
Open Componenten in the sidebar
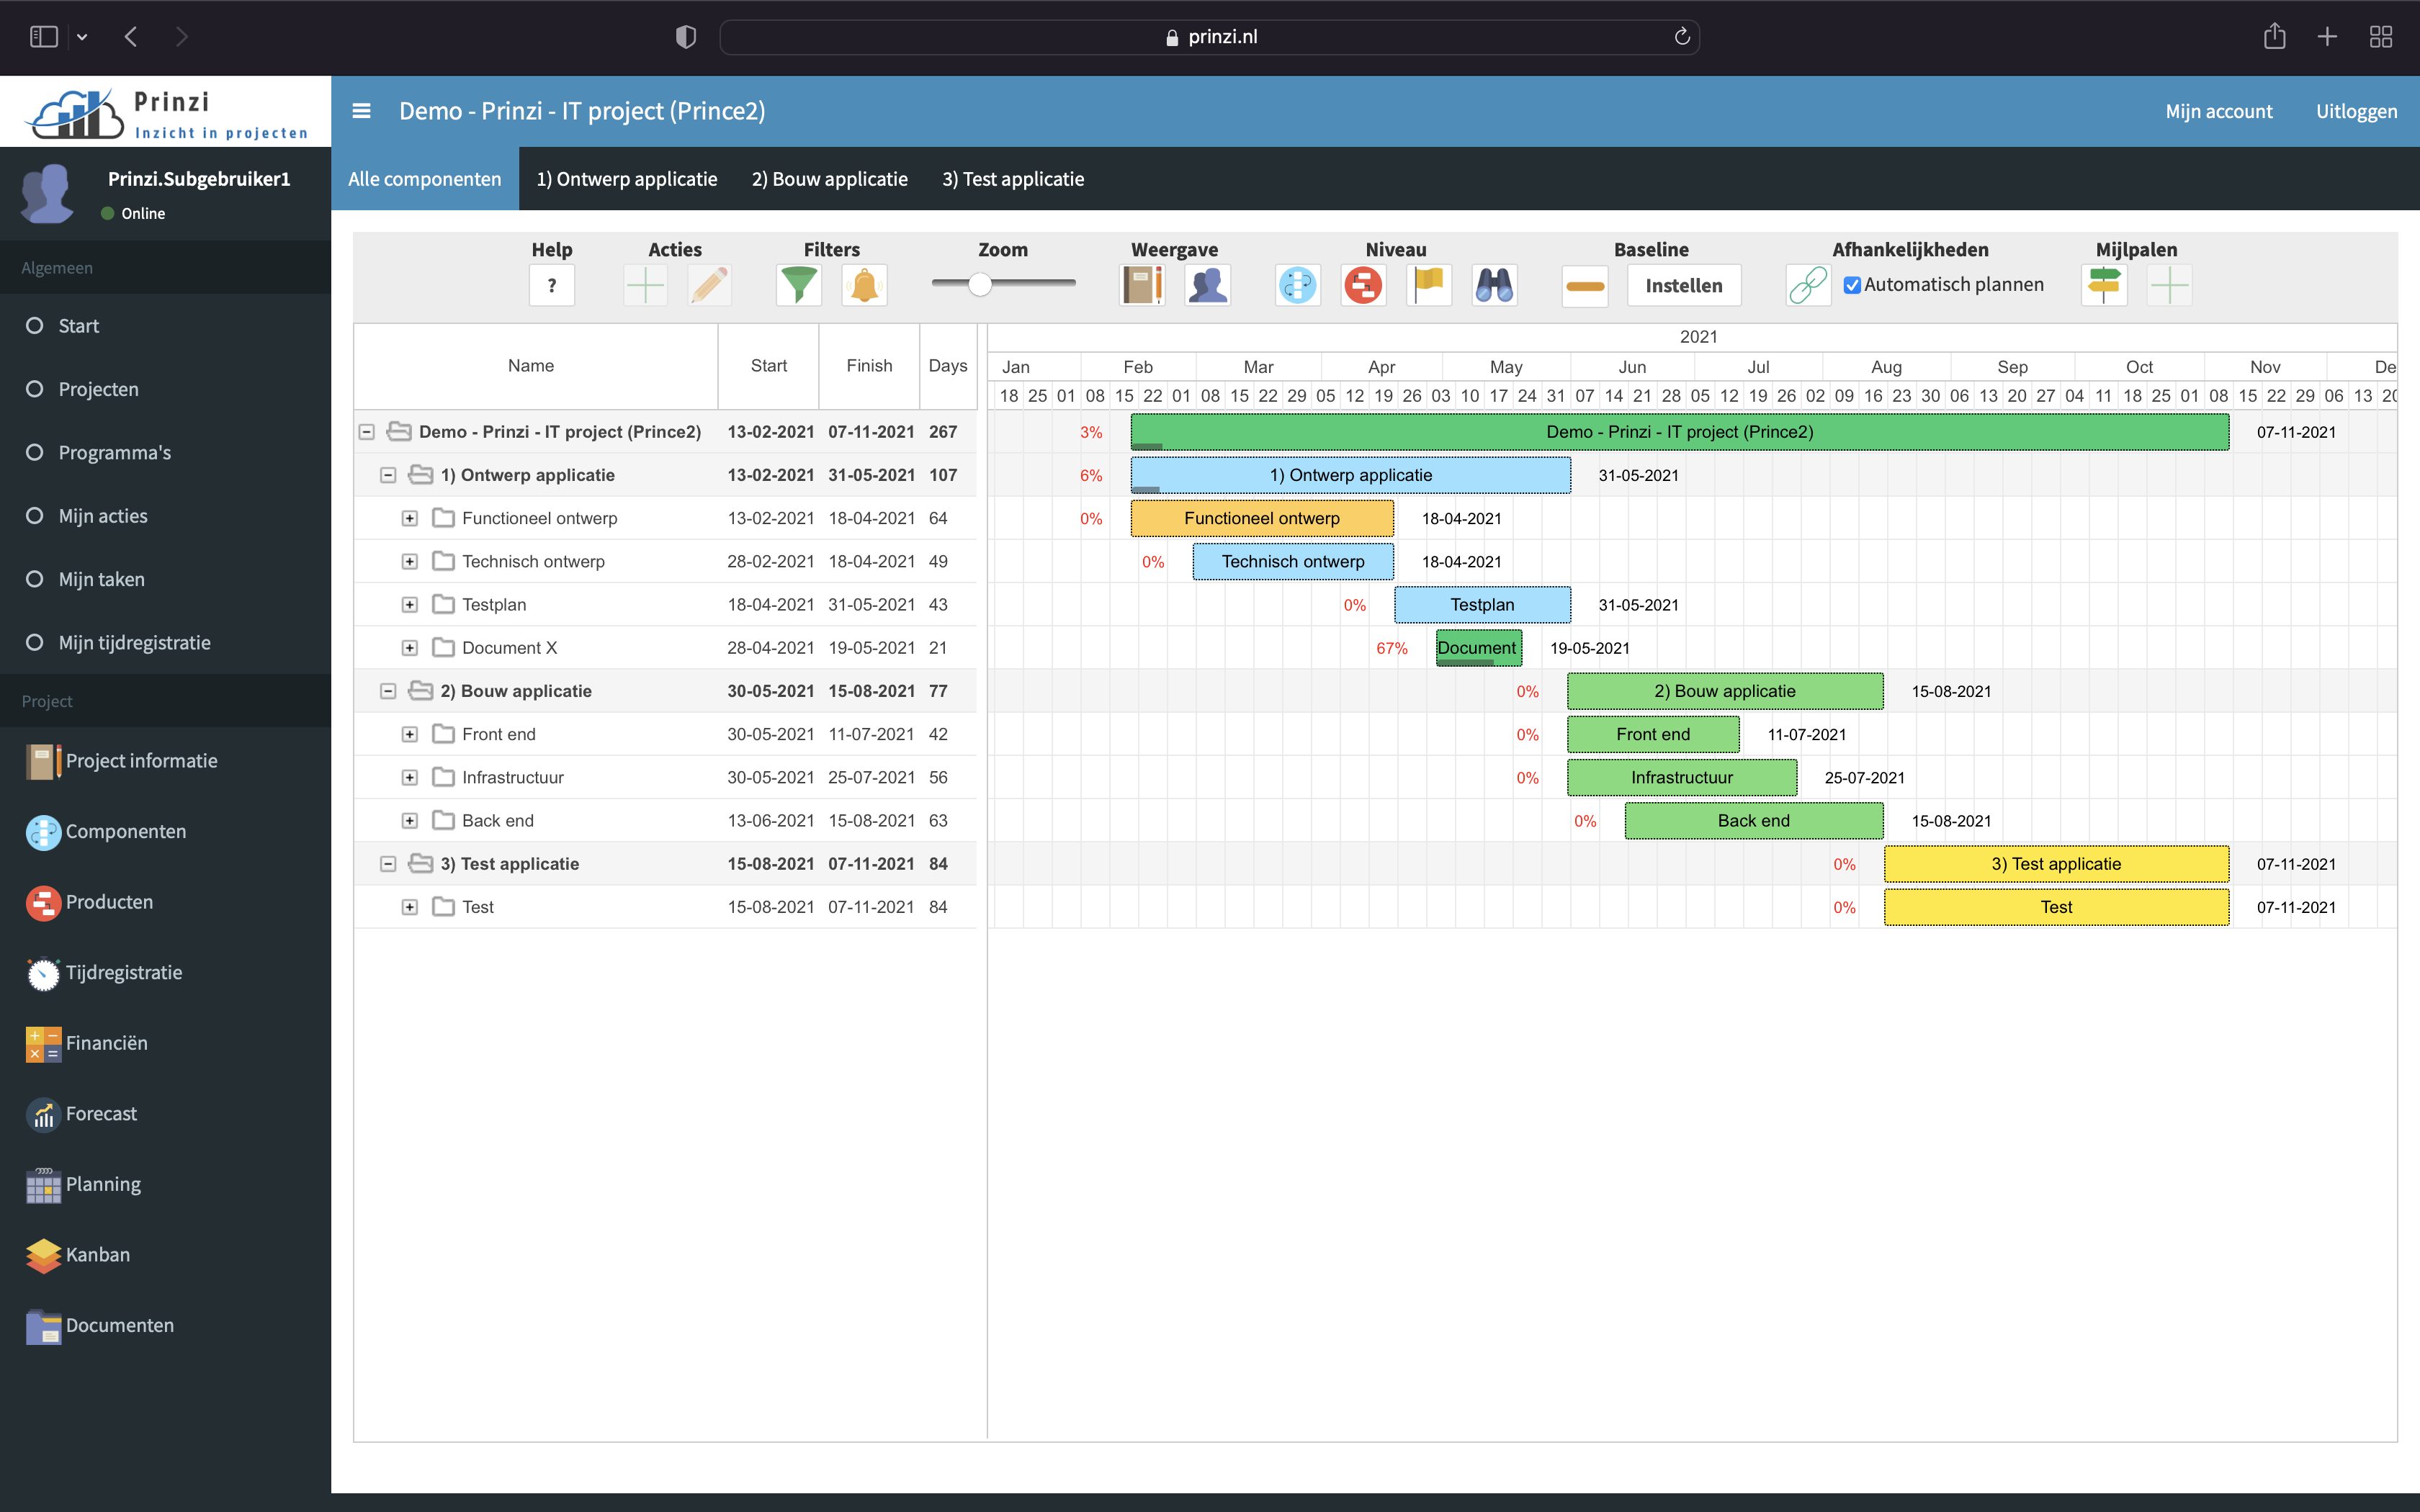107,832
